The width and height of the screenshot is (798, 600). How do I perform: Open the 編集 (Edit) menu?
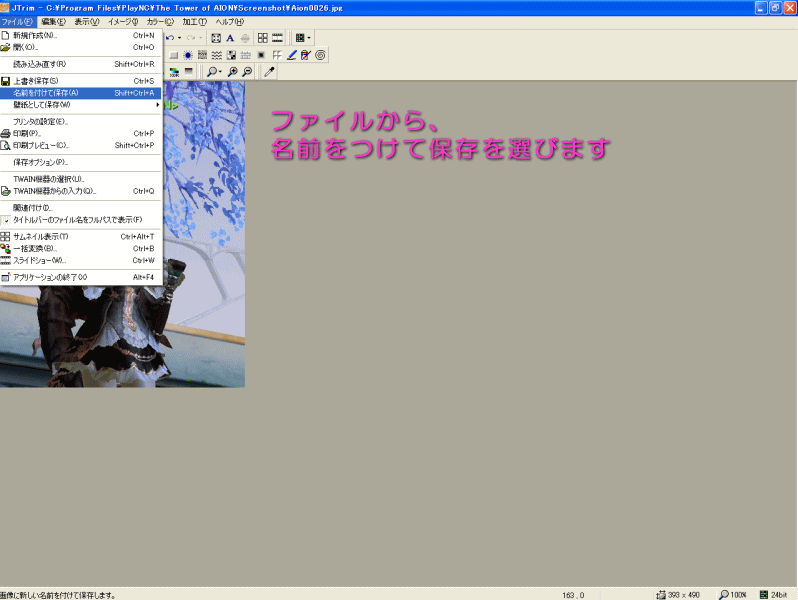click(53, 22)
